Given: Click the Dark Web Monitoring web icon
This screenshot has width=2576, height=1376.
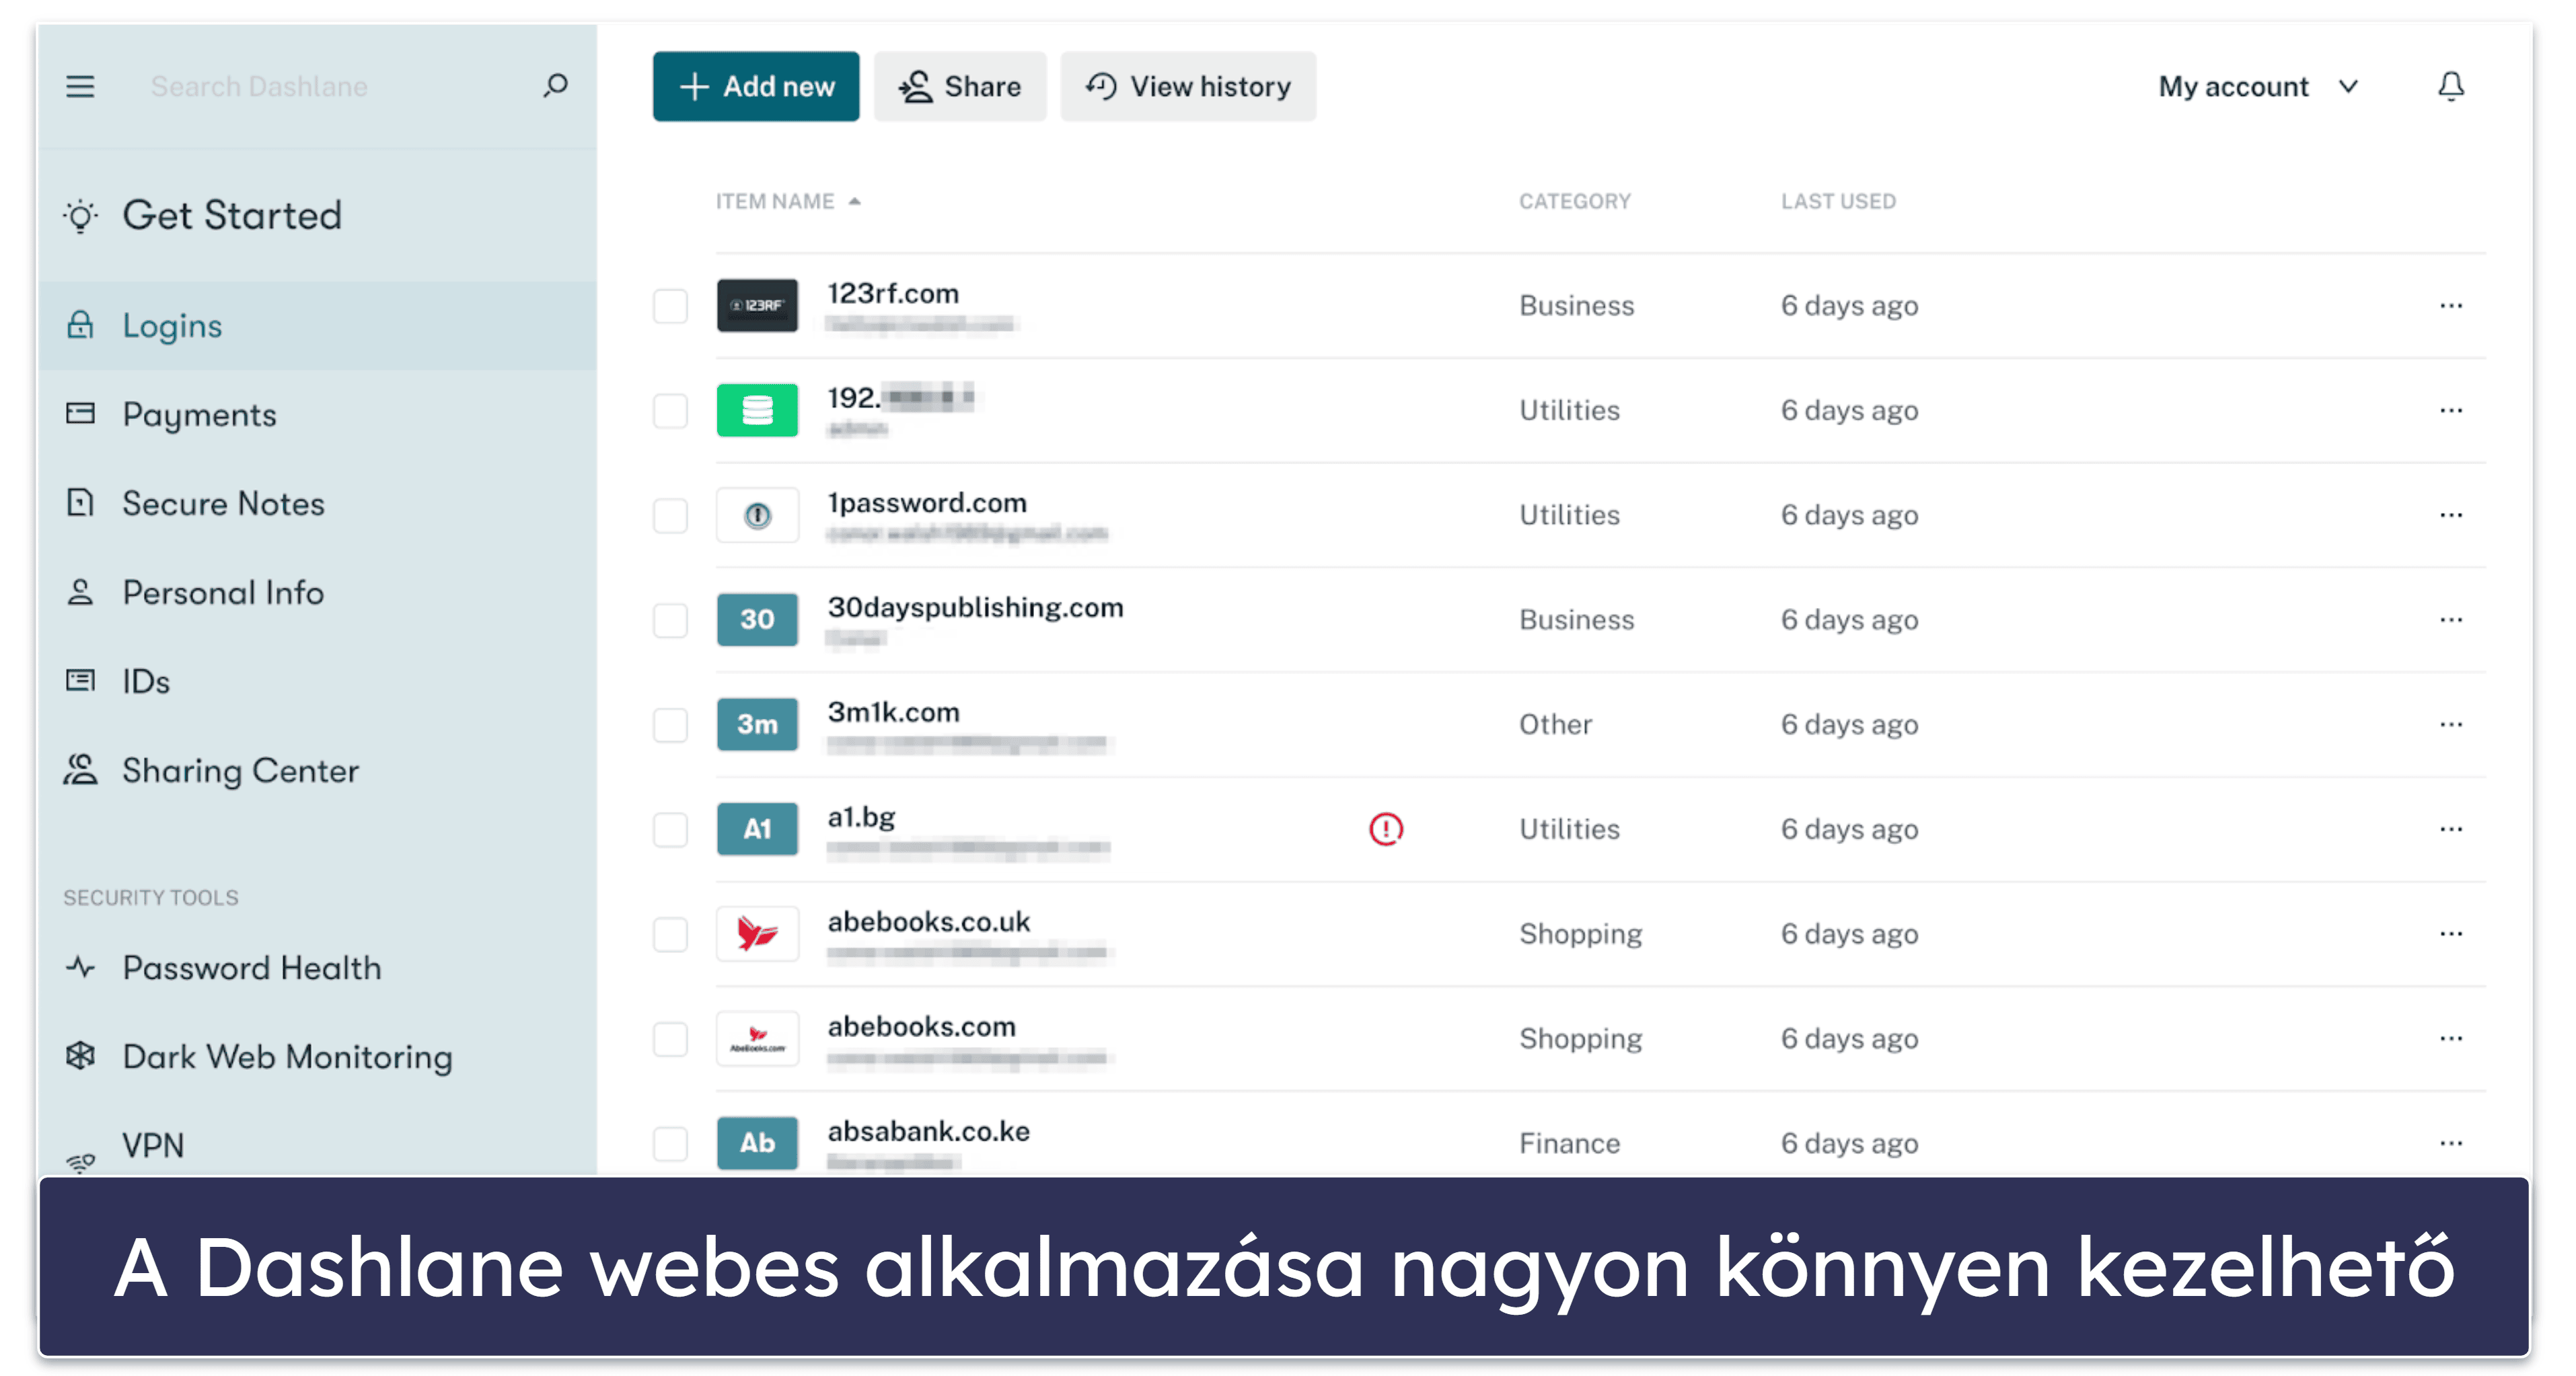Looking at the screenshot, I should 80,1056.
